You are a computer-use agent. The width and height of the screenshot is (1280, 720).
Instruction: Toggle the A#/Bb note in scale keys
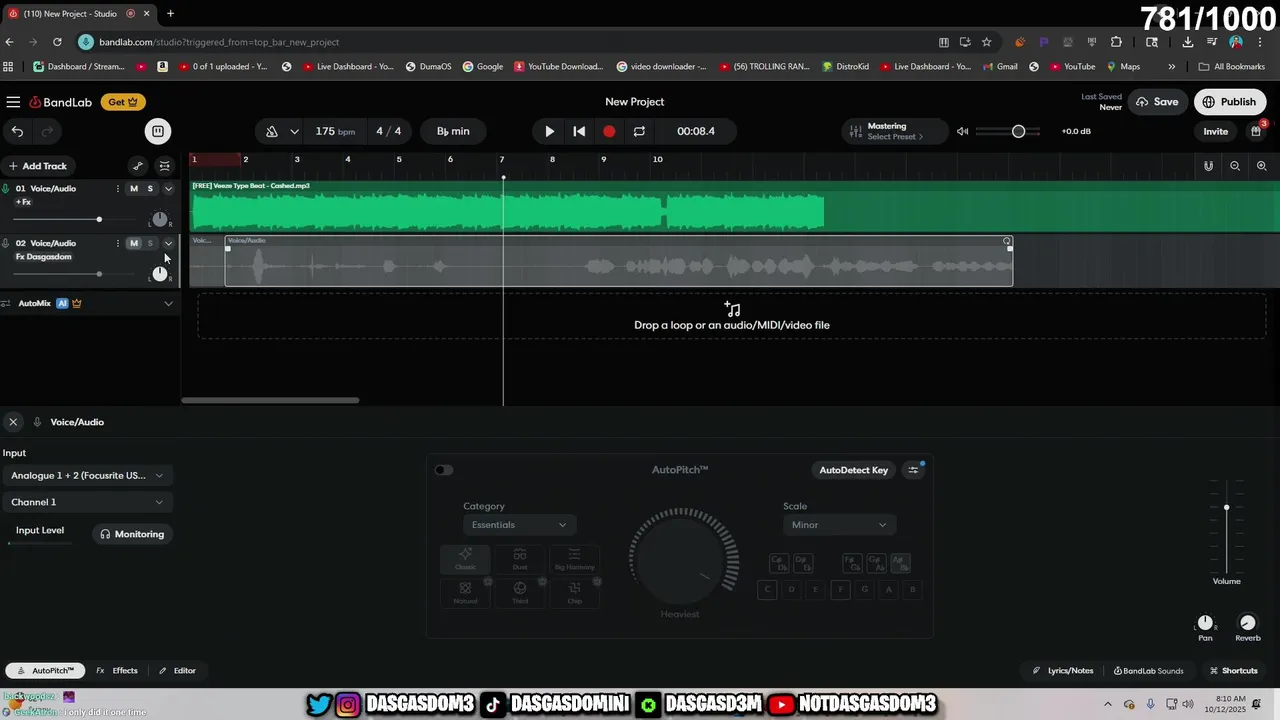[900, 564]
